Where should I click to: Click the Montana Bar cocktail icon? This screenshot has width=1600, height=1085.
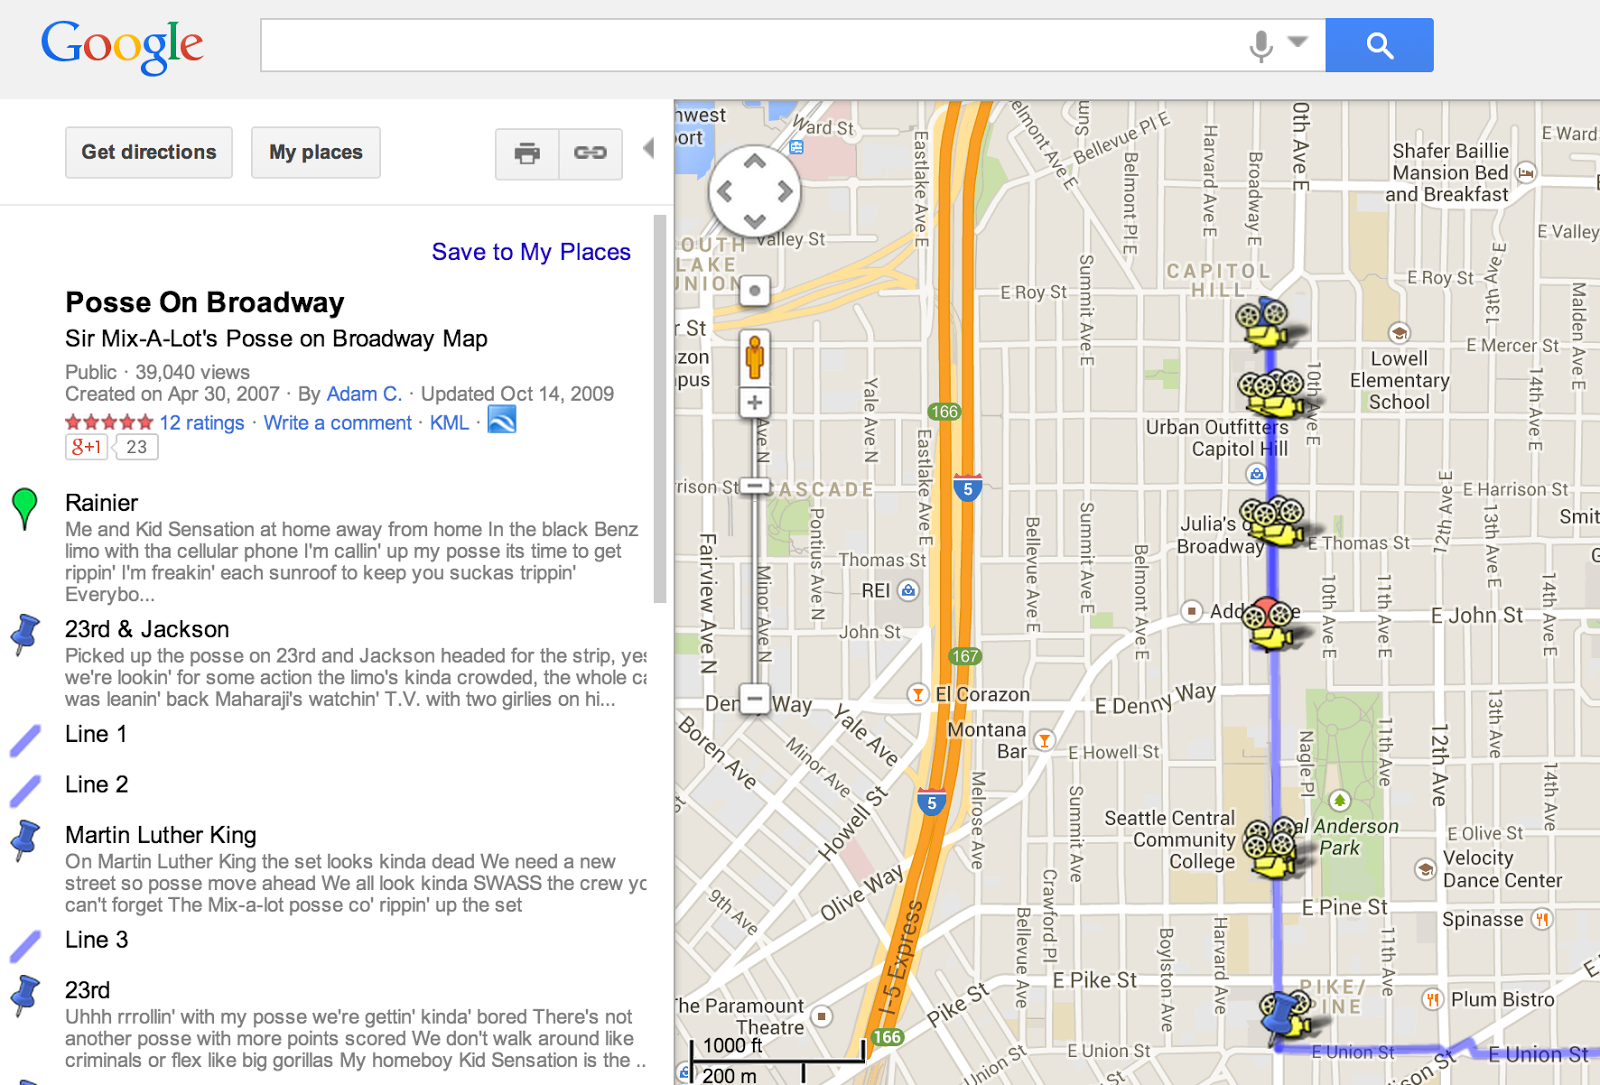[x=1044, y=740]
